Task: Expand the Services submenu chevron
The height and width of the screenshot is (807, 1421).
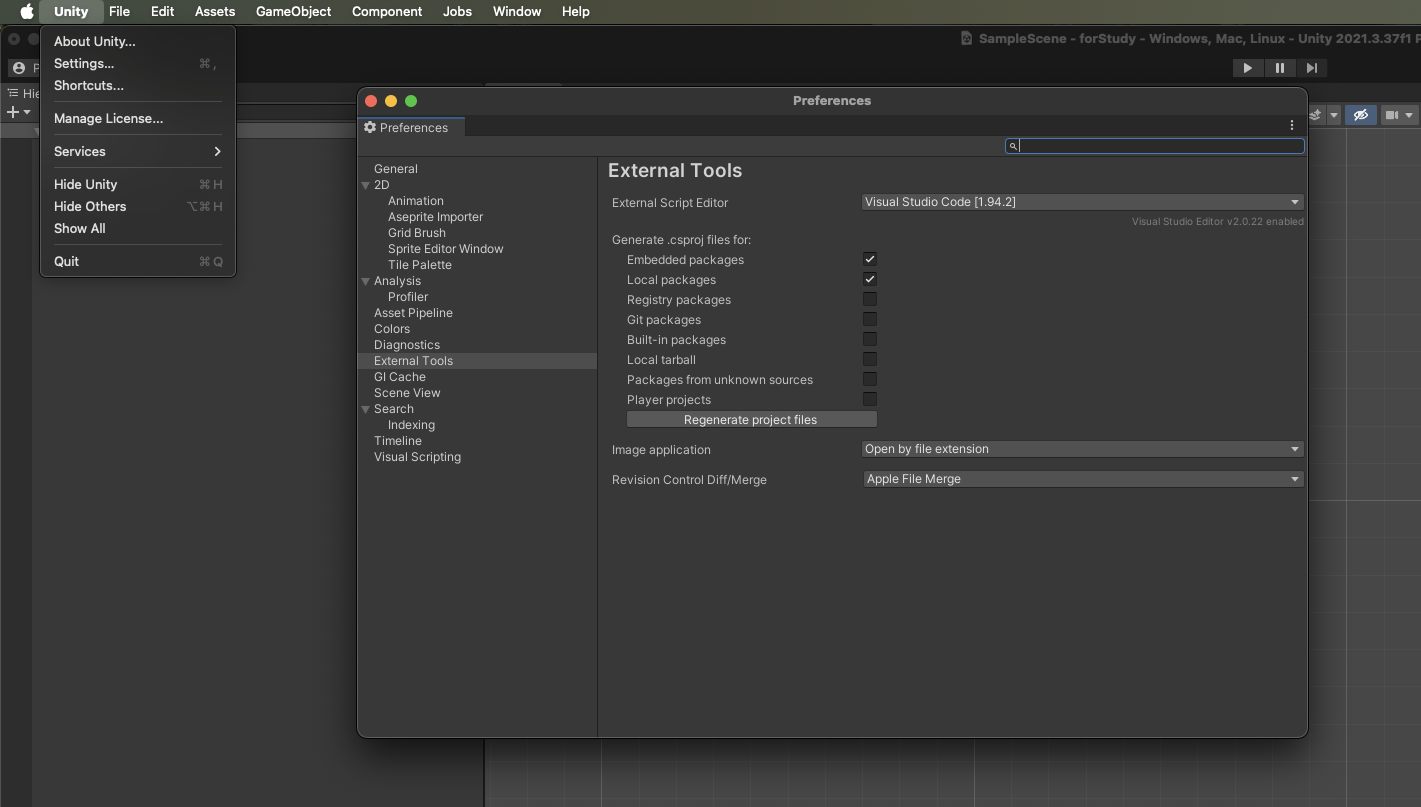Action: 217,151
